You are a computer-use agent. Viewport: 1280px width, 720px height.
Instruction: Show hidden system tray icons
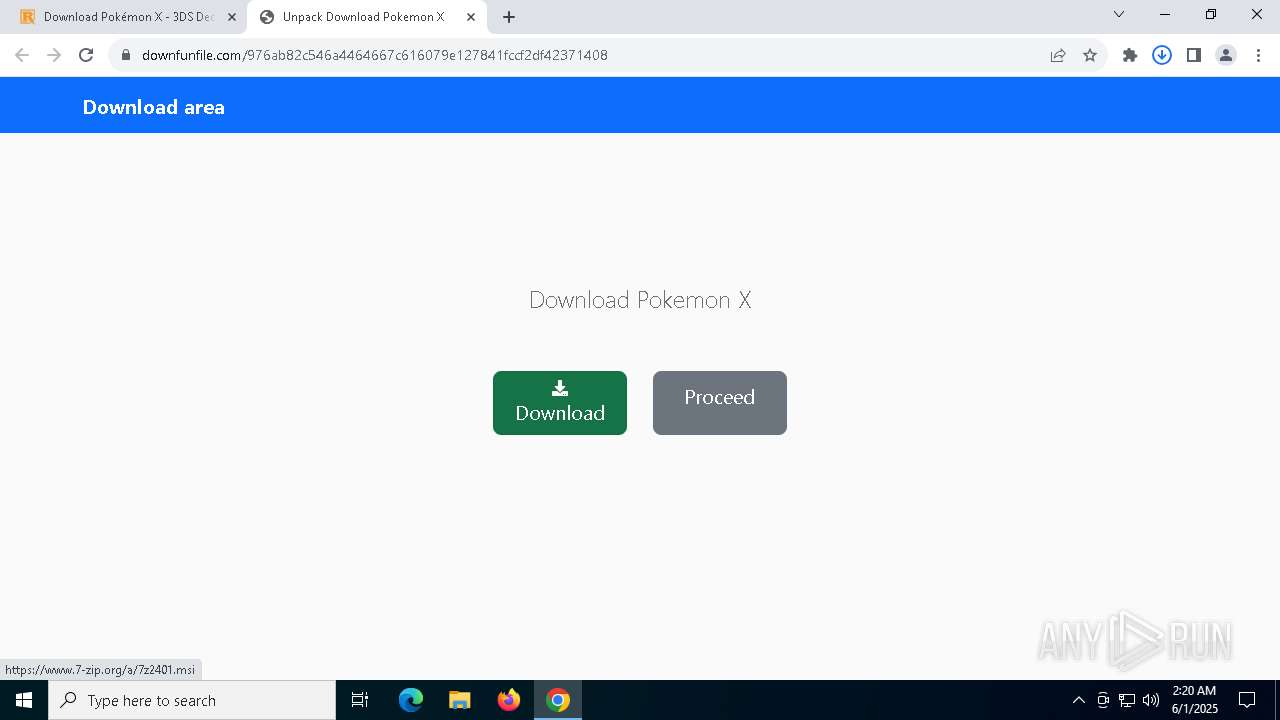point(1078,700)
